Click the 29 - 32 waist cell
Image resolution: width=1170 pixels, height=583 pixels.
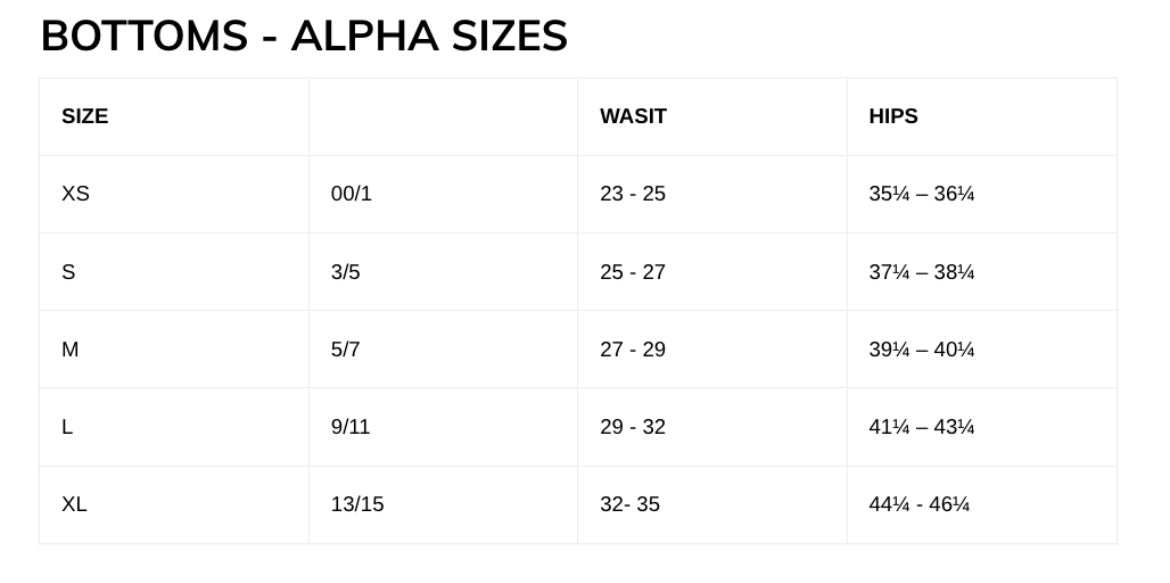(713, 427)
